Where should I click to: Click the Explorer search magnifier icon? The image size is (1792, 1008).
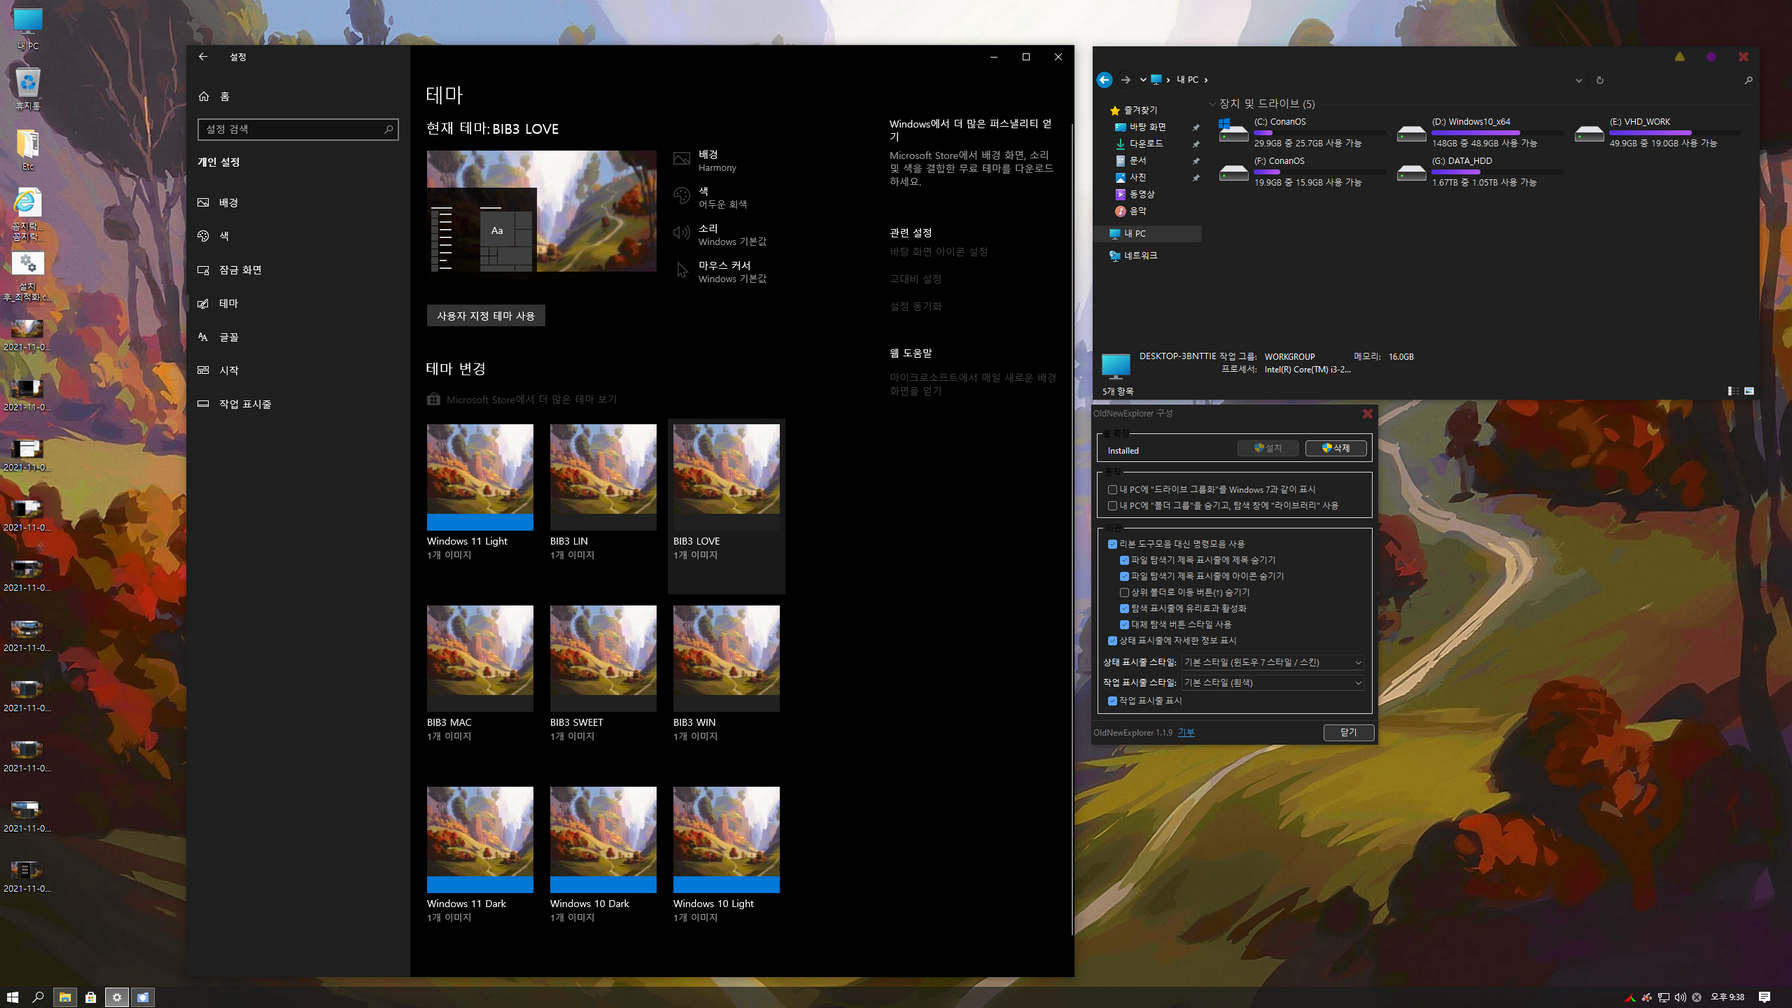pos(1748,80)
